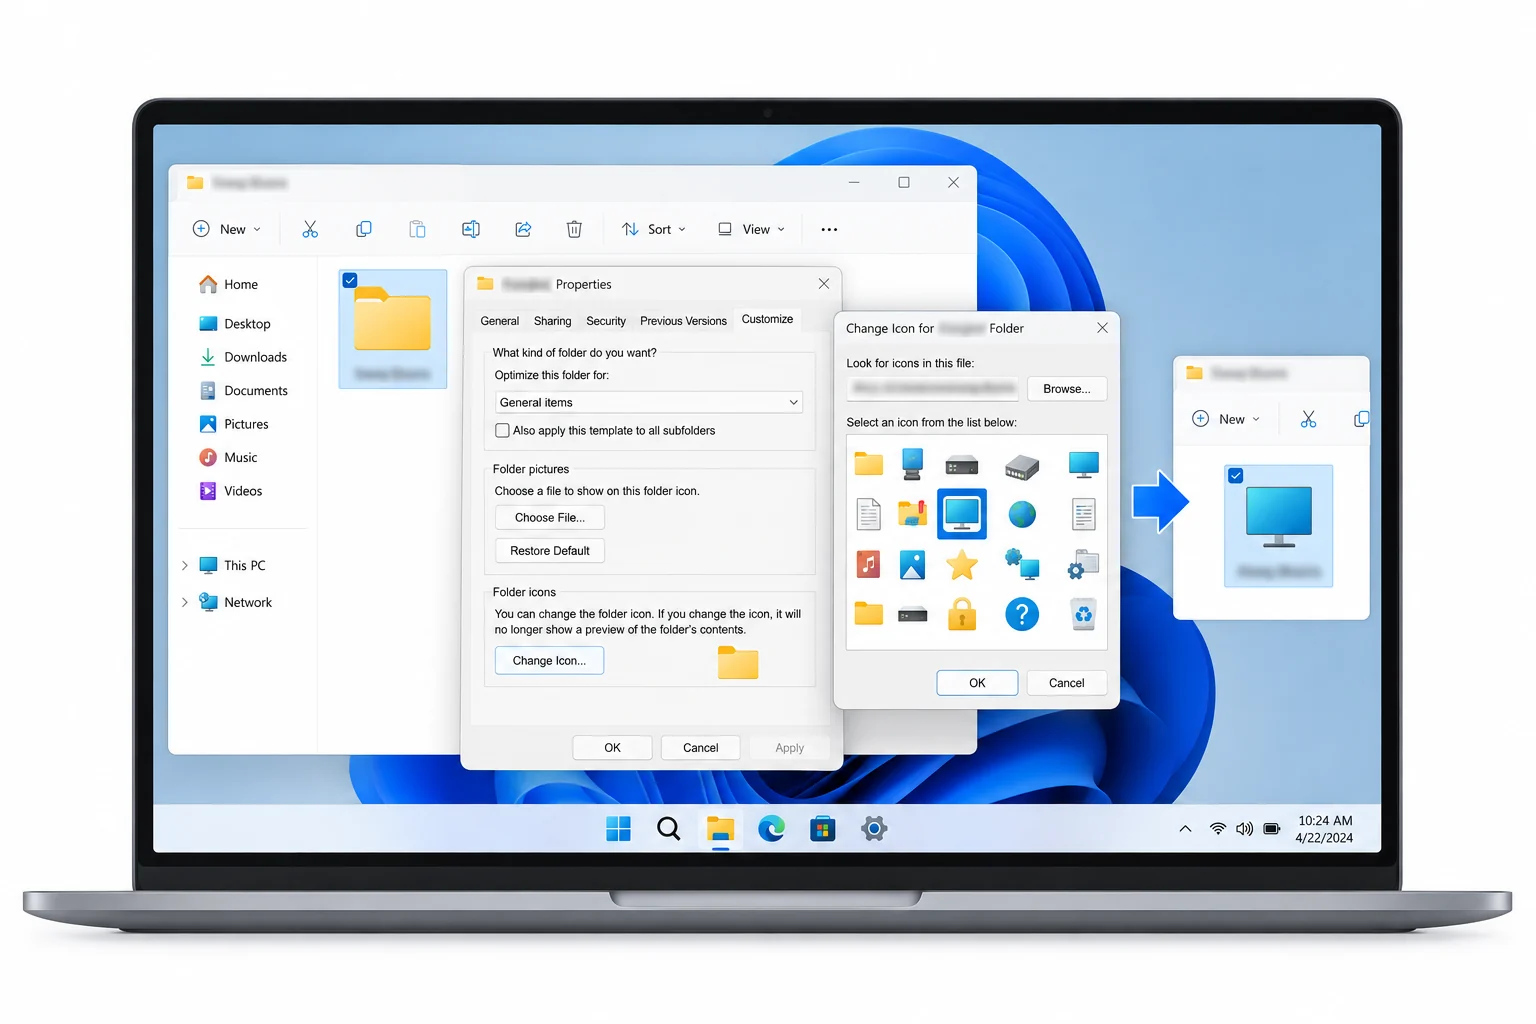
Task: Enable Also apply this template to all subfolders
Action: [x=502, y=430]
